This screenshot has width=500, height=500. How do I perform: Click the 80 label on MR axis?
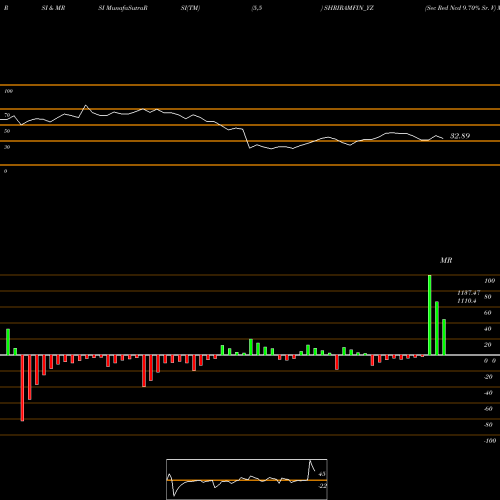[488, 297]
